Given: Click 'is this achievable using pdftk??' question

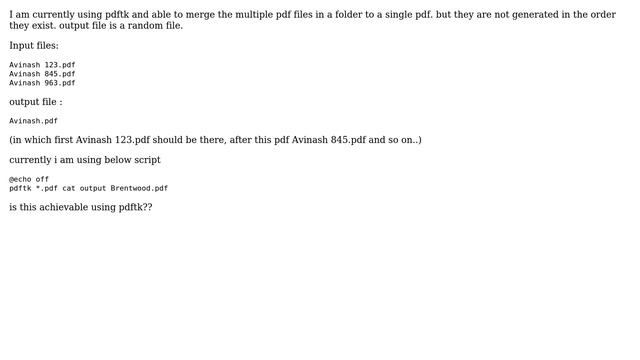Looking at the screenshot, I should [x=81, y=207].
